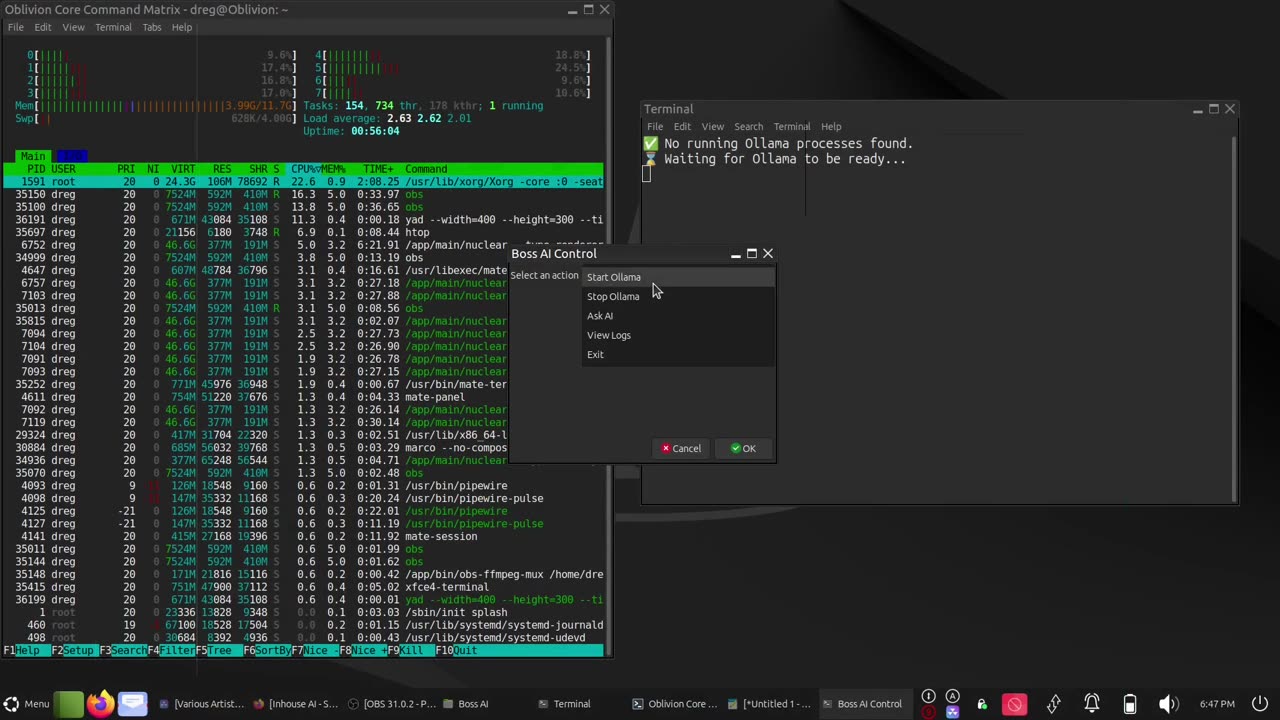The width and height of the screenshot is (1280, 720).
Task: Sort htop by TIME+ column header
Action: tap(378, 169)
